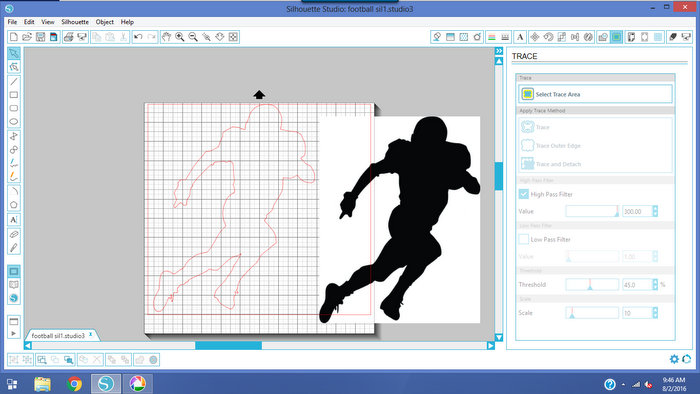This screenshot has height=394, width=700.
Task: Undo the last action
Action: click(x=138, y=37)
